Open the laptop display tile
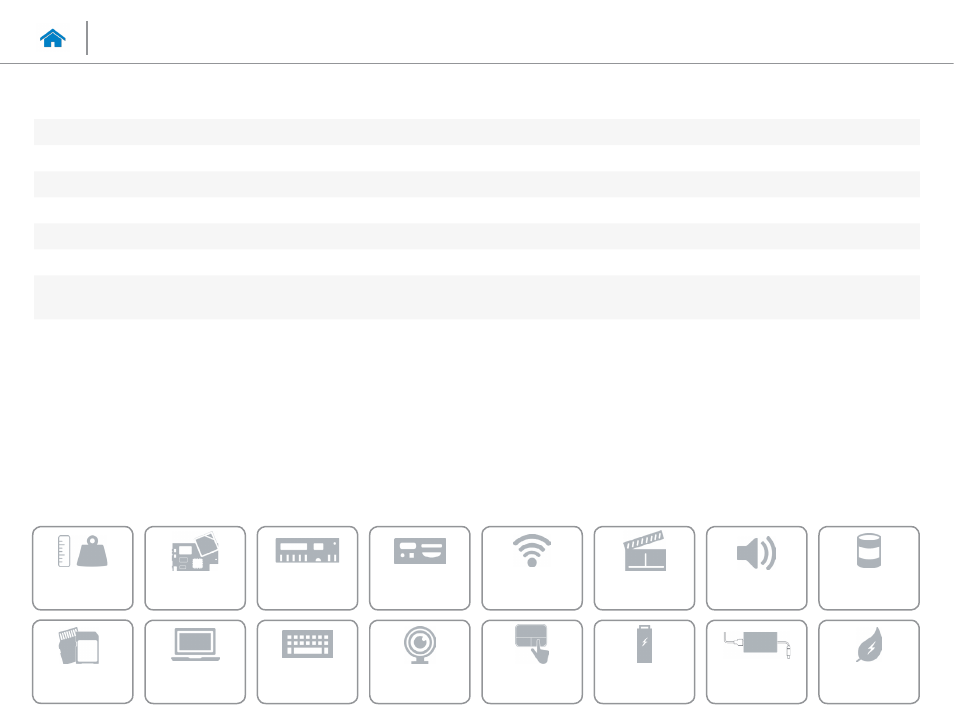Screen dimensions: 954x721 coord(195,661)
